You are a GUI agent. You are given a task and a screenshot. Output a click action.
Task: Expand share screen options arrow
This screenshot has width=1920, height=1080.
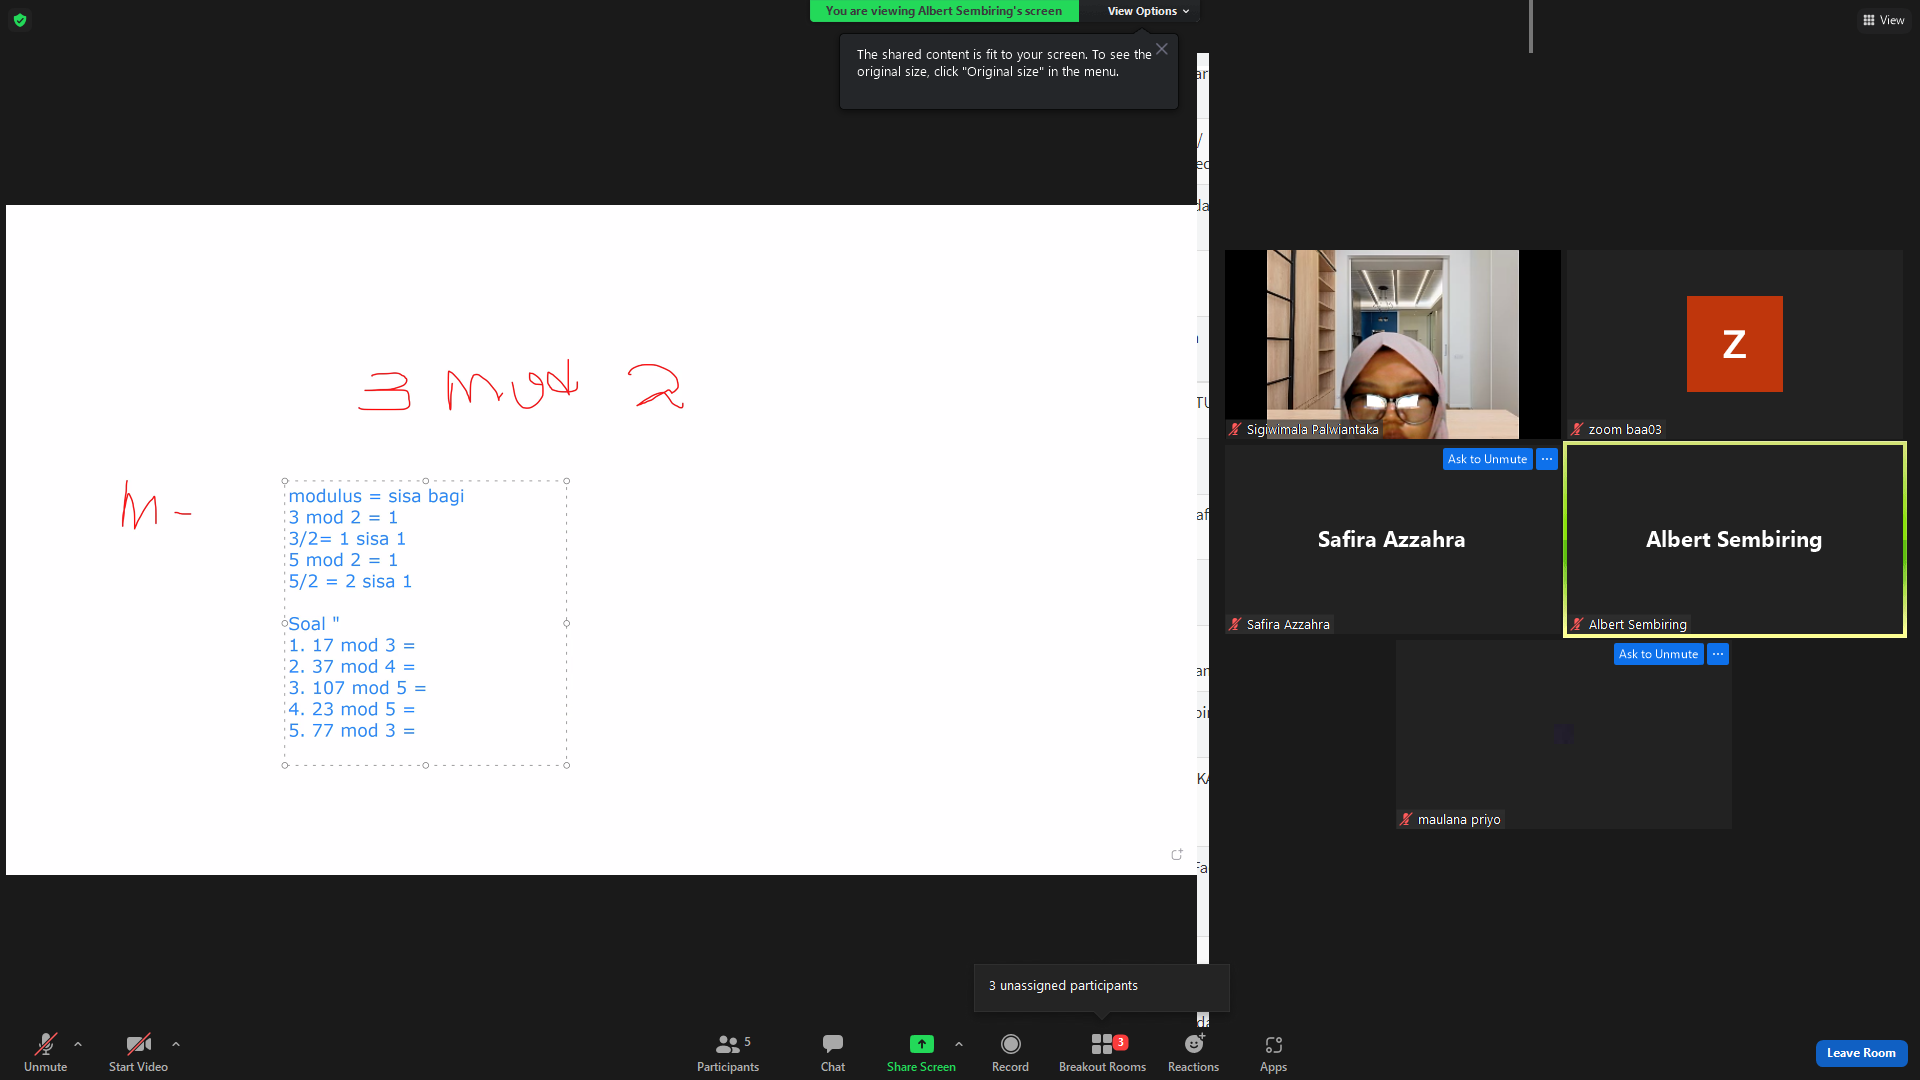point(959,1044)
